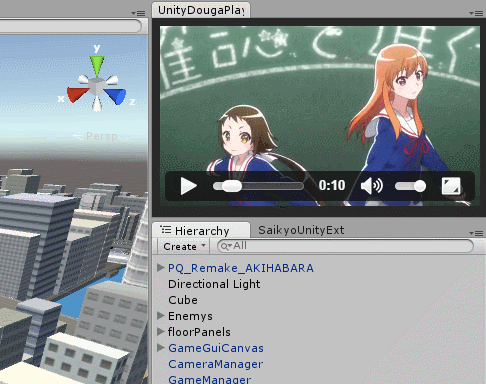Click the gizmo center cube
486x384 pixels.
coord(97,87)
